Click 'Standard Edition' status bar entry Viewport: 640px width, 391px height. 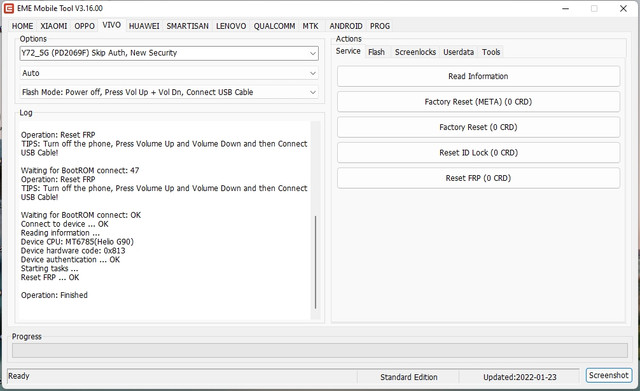coord(409,377)
